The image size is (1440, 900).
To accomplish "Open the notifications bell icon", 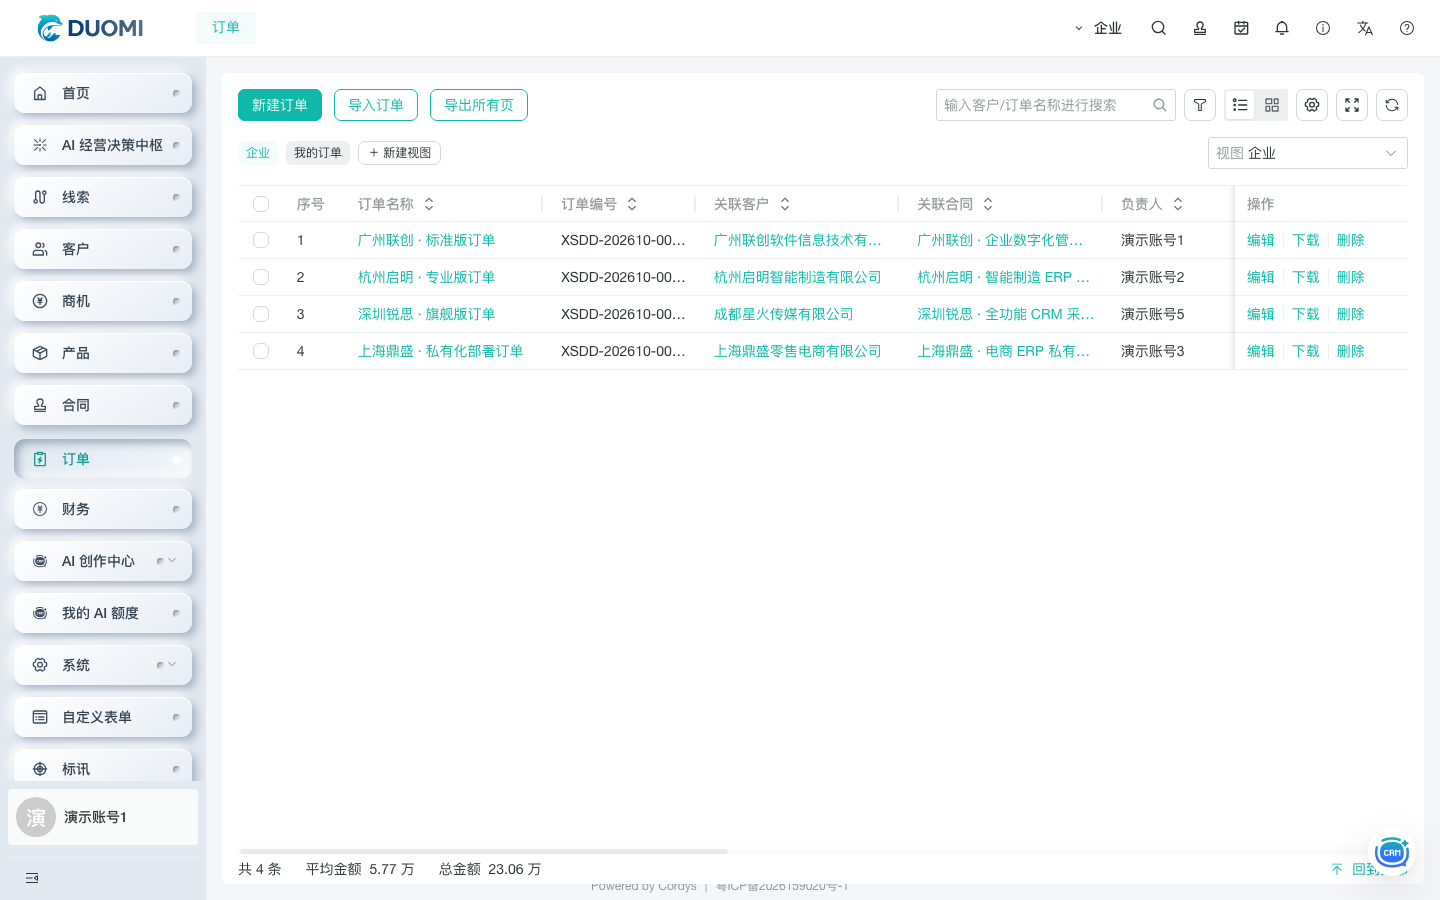I will pos(1282,28).
